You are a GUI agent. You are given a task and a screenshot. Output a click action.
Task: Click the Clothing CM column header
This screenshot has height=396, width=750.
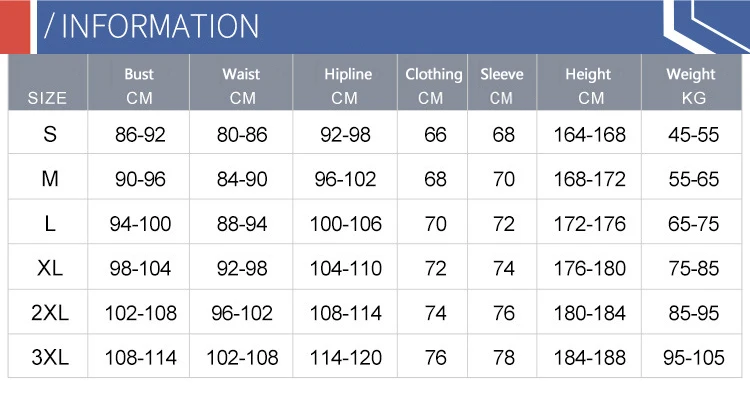click(433, 86)
